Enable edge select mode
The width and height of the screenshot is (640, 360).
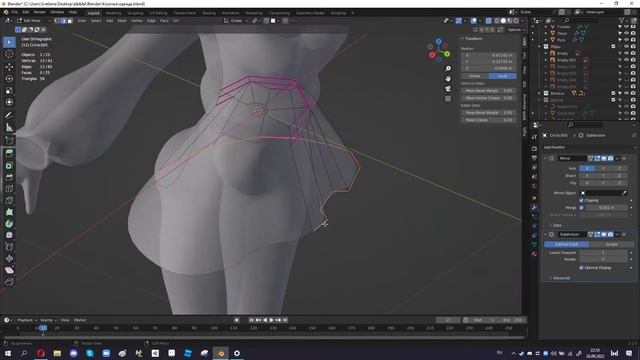pos(63,20)
